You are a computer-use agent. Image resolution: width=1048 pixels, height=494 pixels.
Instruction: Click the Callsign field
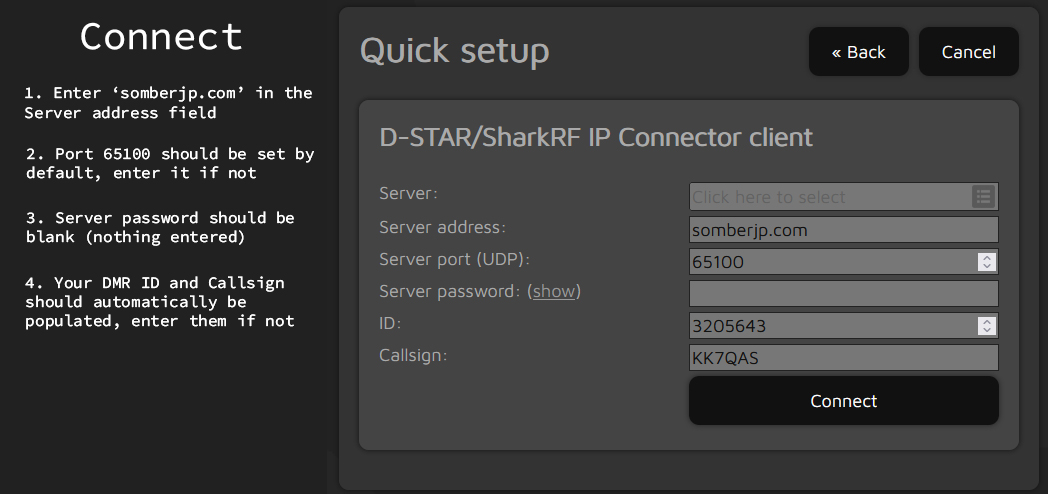coord(843,358)
